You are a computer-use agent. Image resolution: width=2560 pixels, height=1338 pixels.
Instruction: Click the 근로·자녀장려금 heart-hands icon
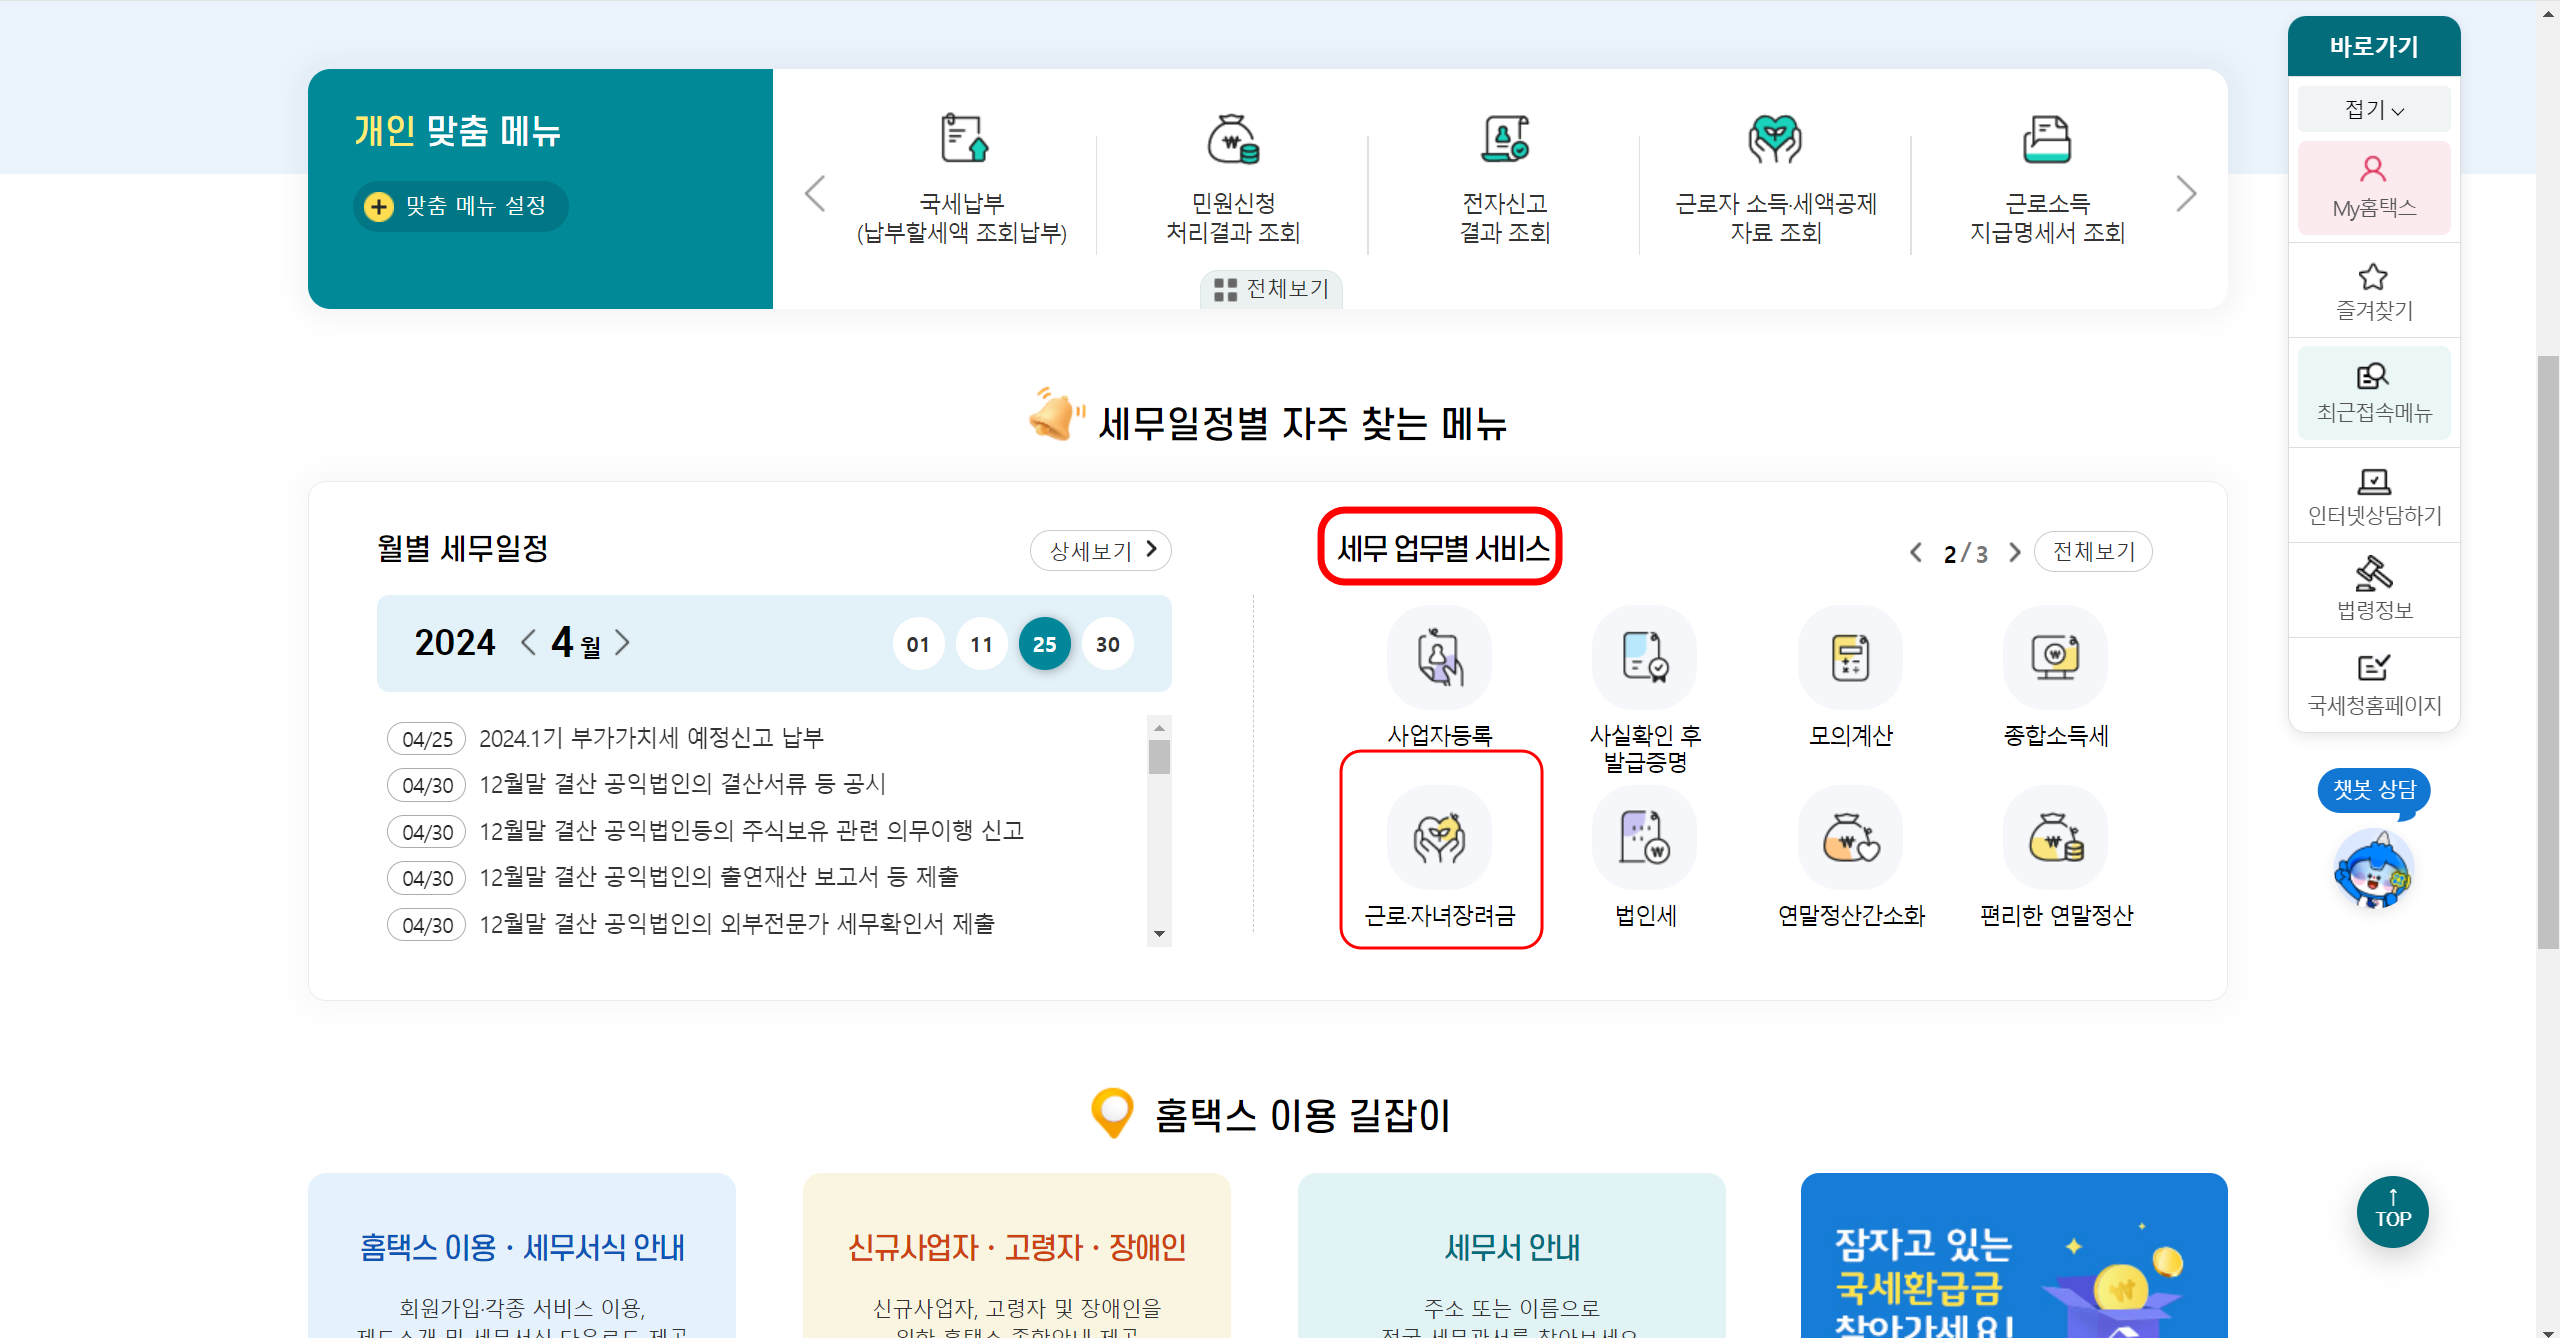tap(1439, 838)
